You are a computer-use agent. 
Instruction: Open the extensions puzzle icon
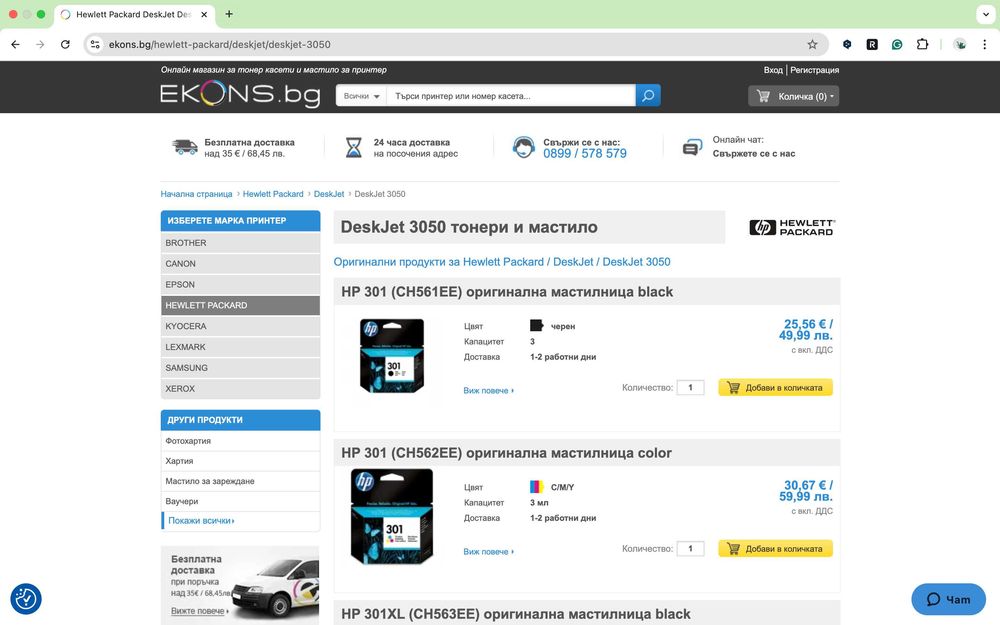922,45
